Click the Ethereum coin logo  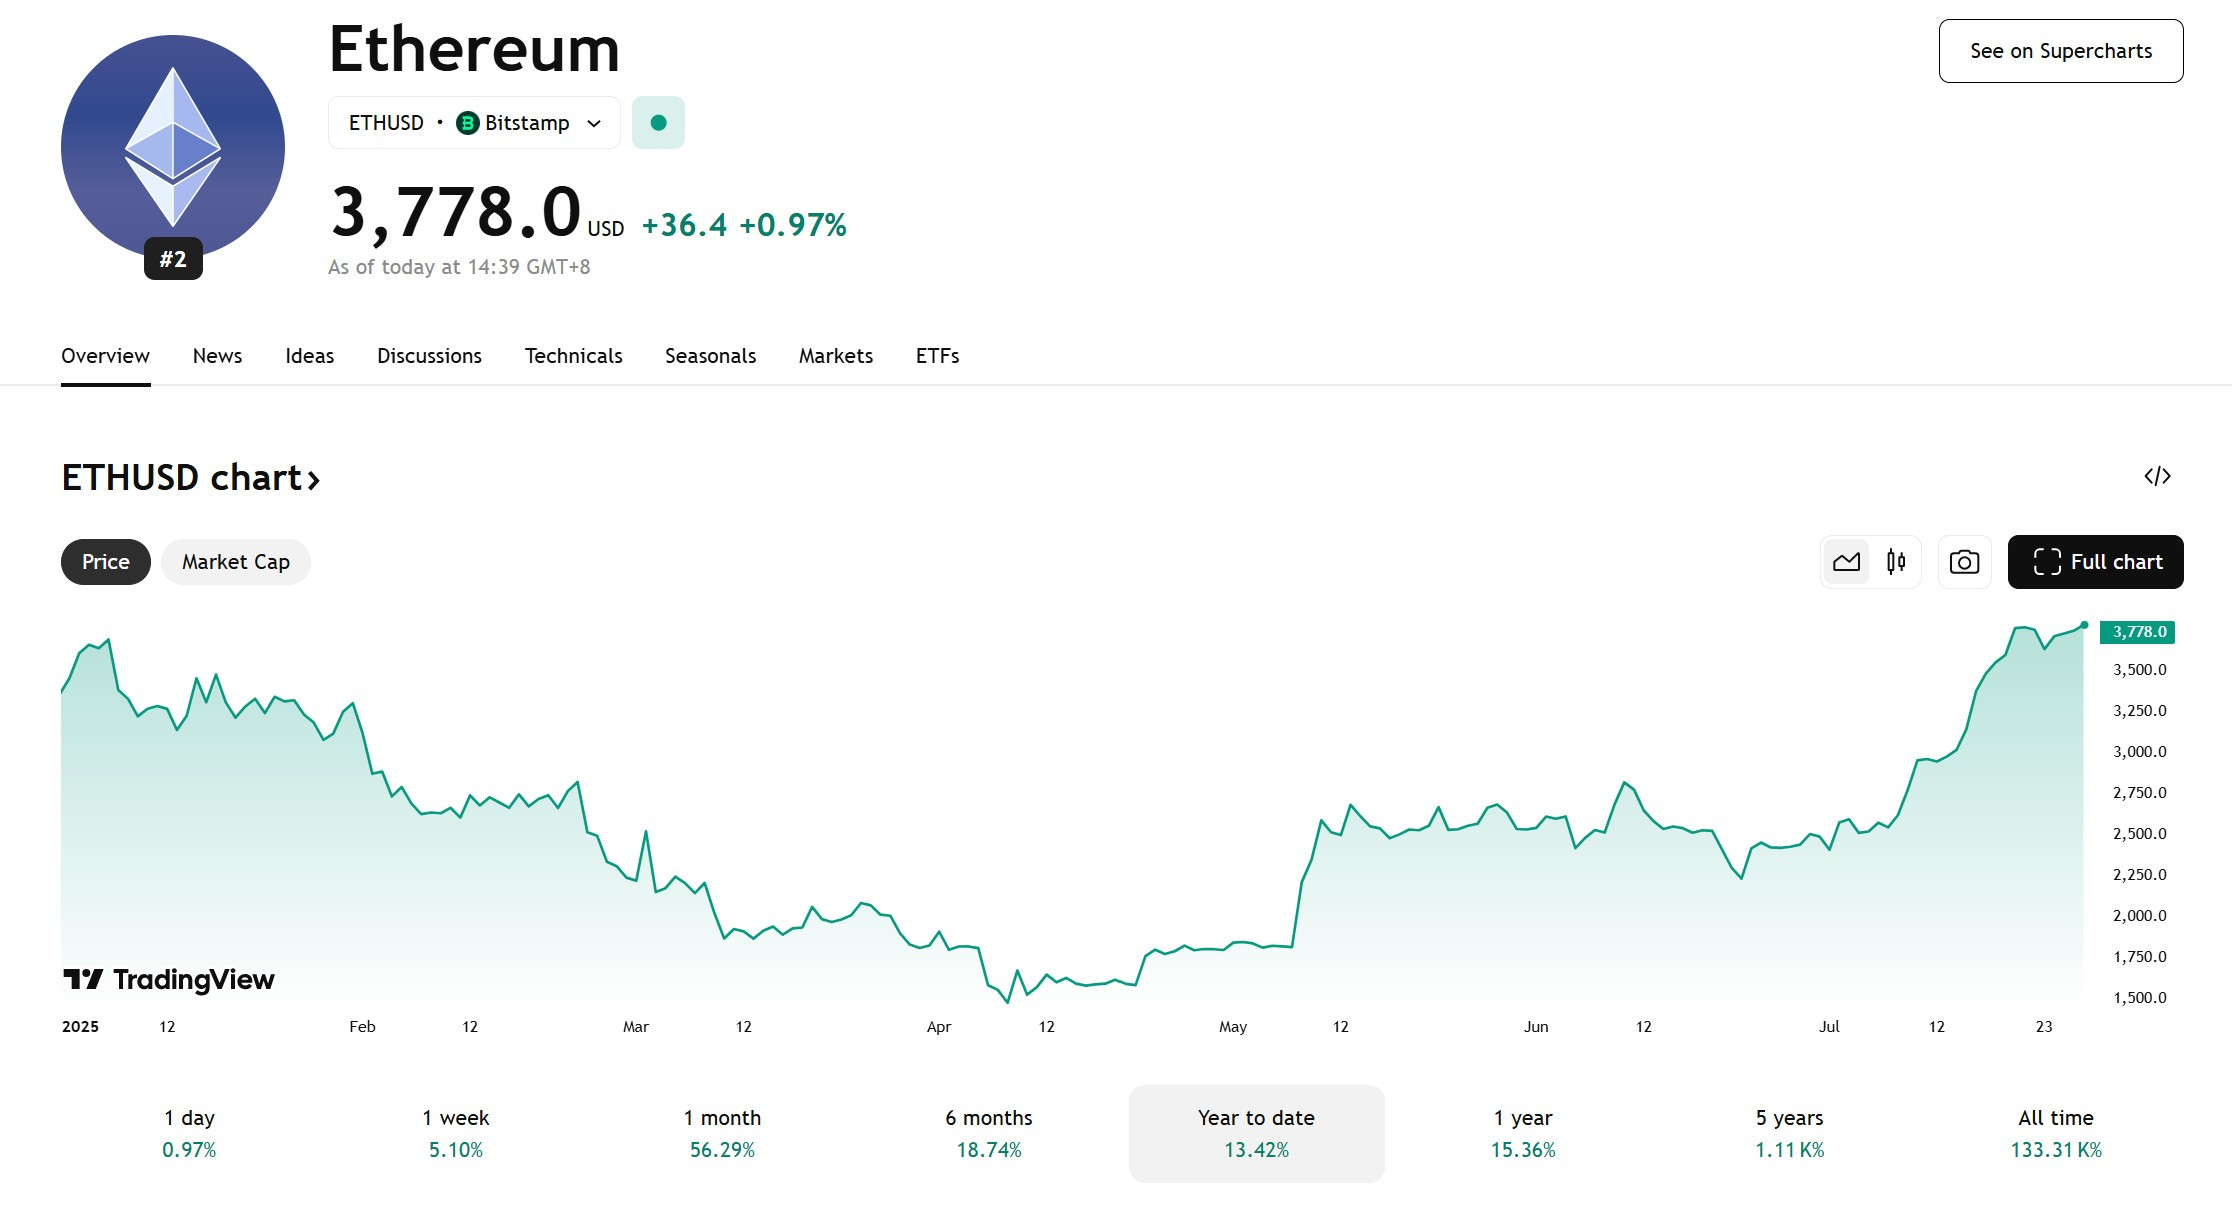pyautogui.click(x=173, y=147)
